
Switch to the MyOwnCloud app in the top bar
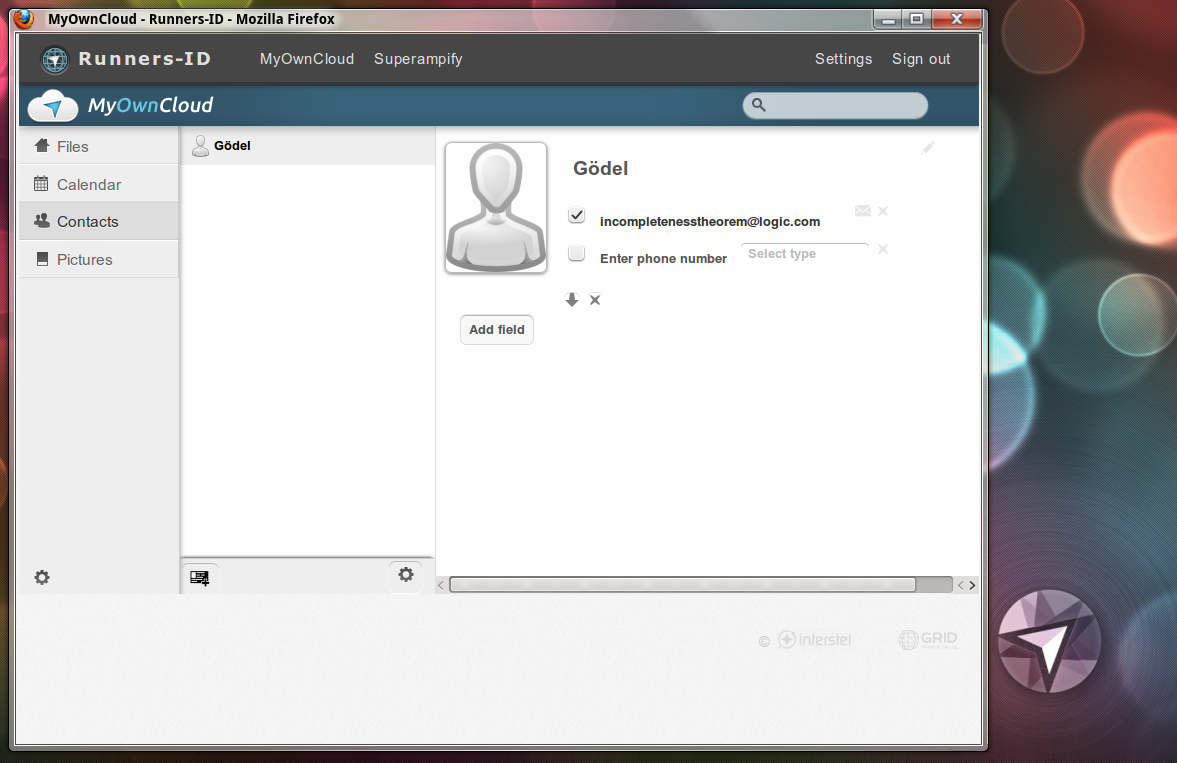pos(307,59)
